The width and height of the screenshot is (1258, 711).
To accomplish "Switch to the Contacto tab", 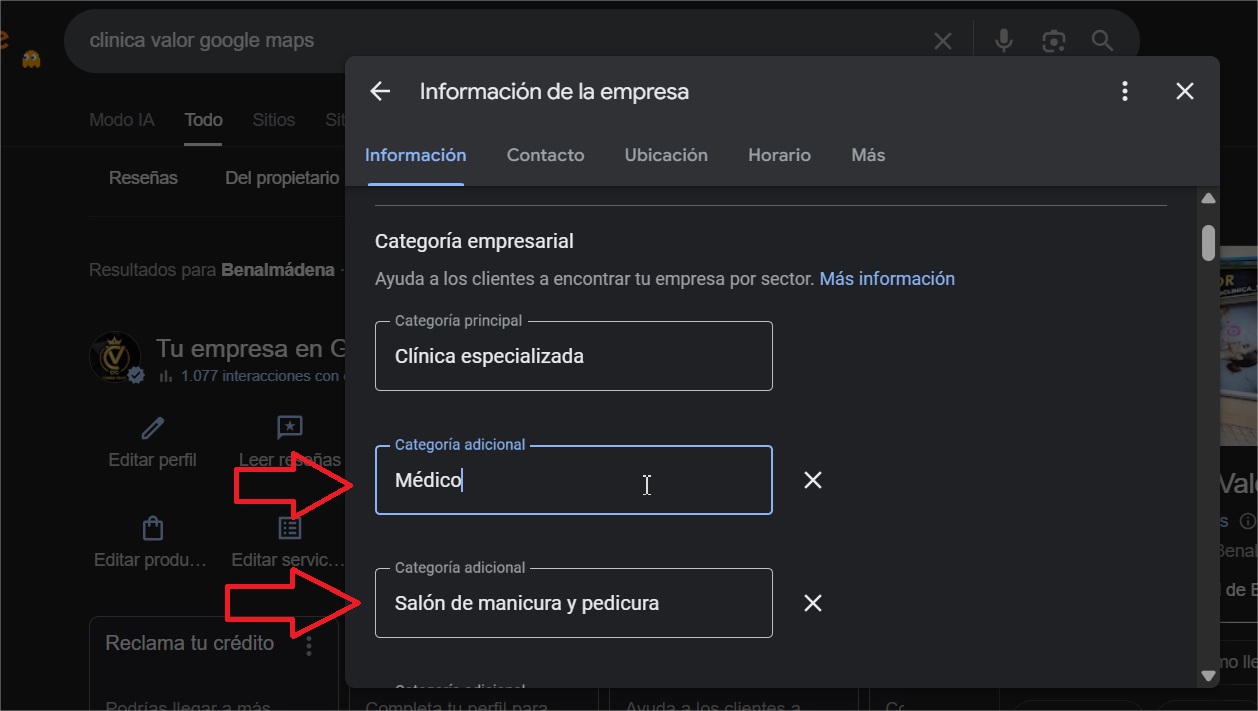I will (545, 155).
